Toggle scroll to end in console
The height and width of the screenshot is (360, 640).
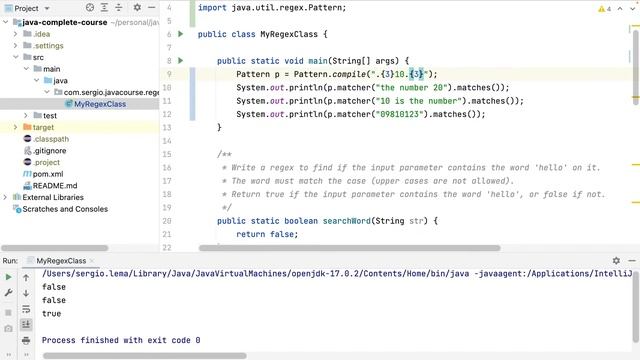click(x=26, y=324)
